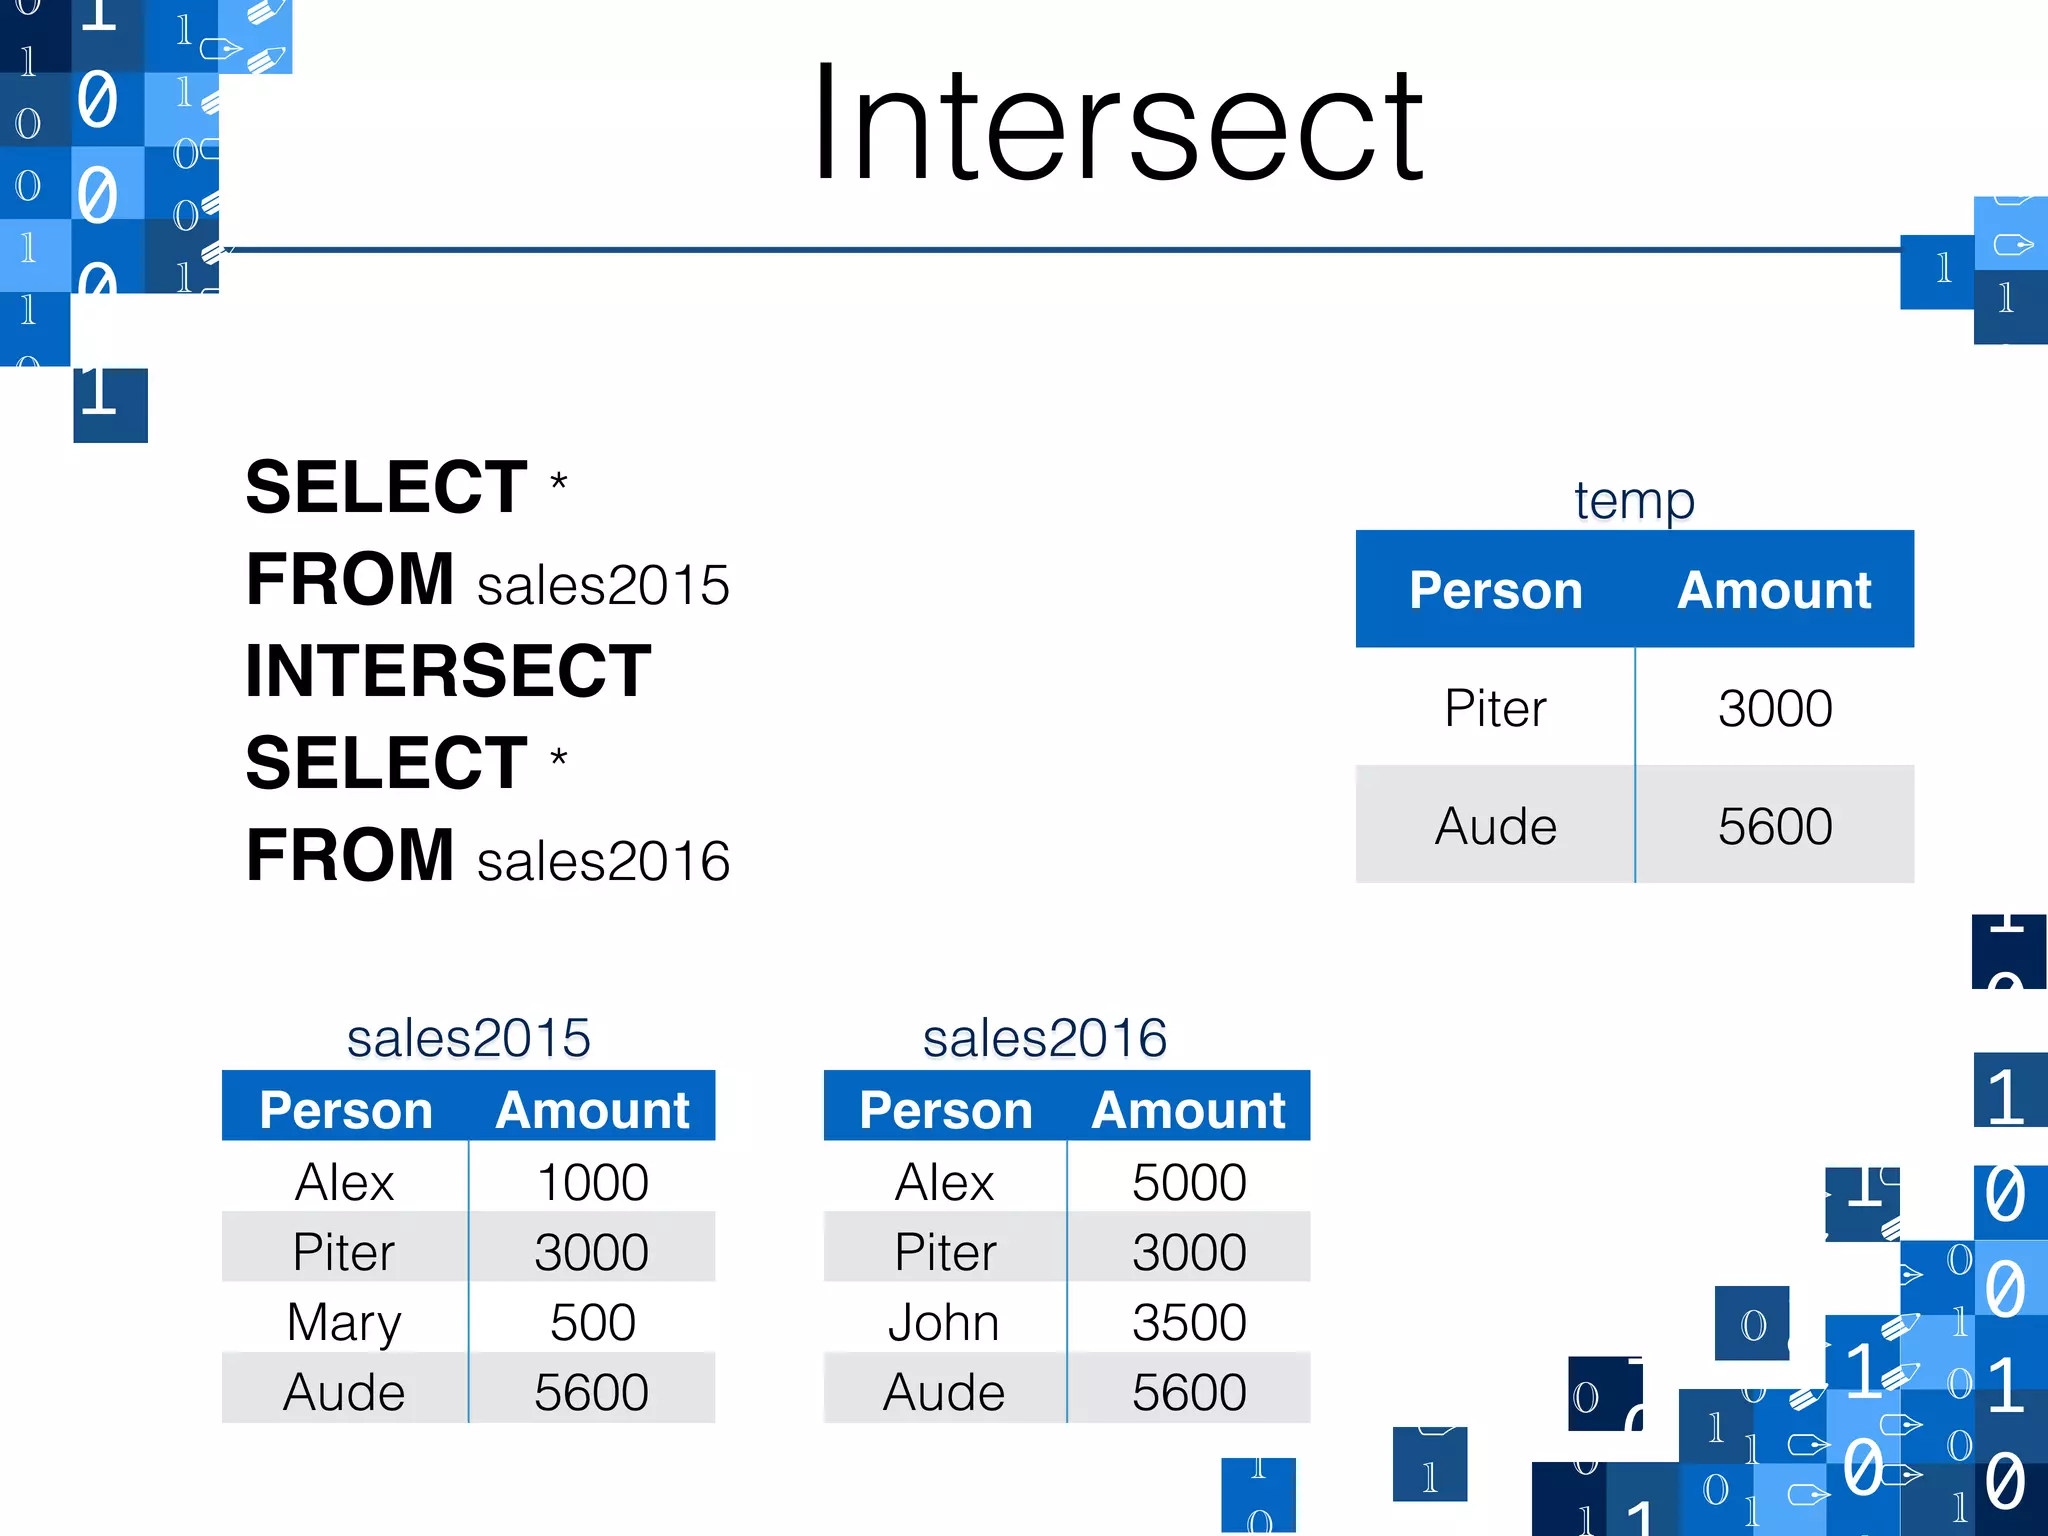This screenshot has height=1536, width=2048.
Task: Select the John cell in the sales2016 table
Action: 945,1321
